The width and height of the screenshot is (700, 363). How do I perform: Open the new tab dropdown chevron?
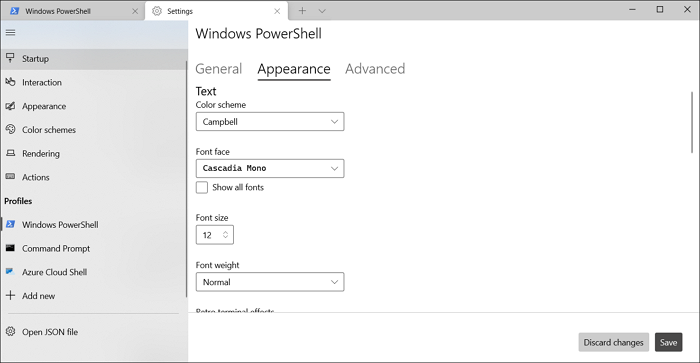(322, 11)
